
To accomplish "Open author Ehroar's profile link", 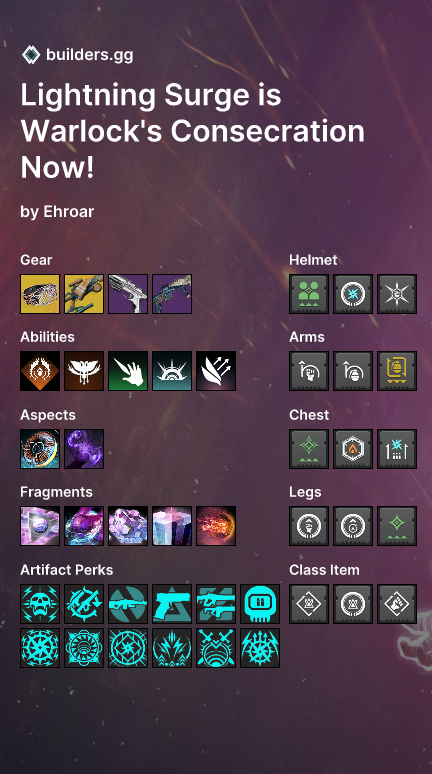I will (69, 212).
